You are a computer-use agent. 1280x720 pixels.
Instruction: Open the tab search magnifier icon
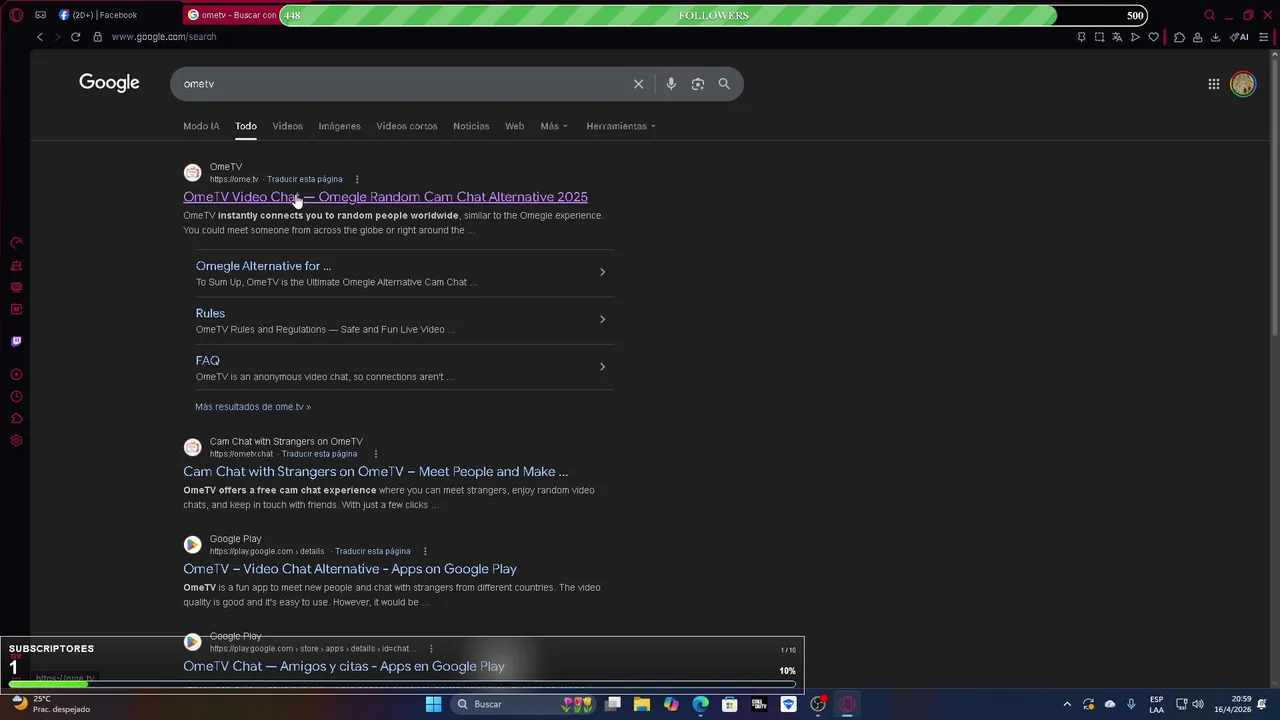tap(1209, 15)
